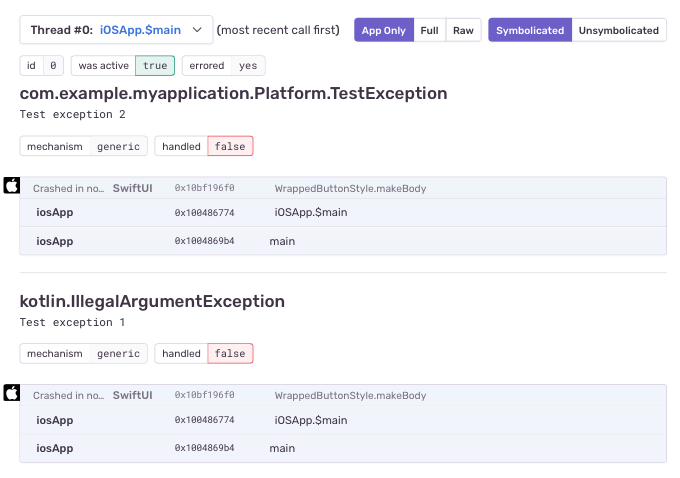Click the 'was active true' tag
This screenshot has height=478, width=680.
click(x=123, y=66)
